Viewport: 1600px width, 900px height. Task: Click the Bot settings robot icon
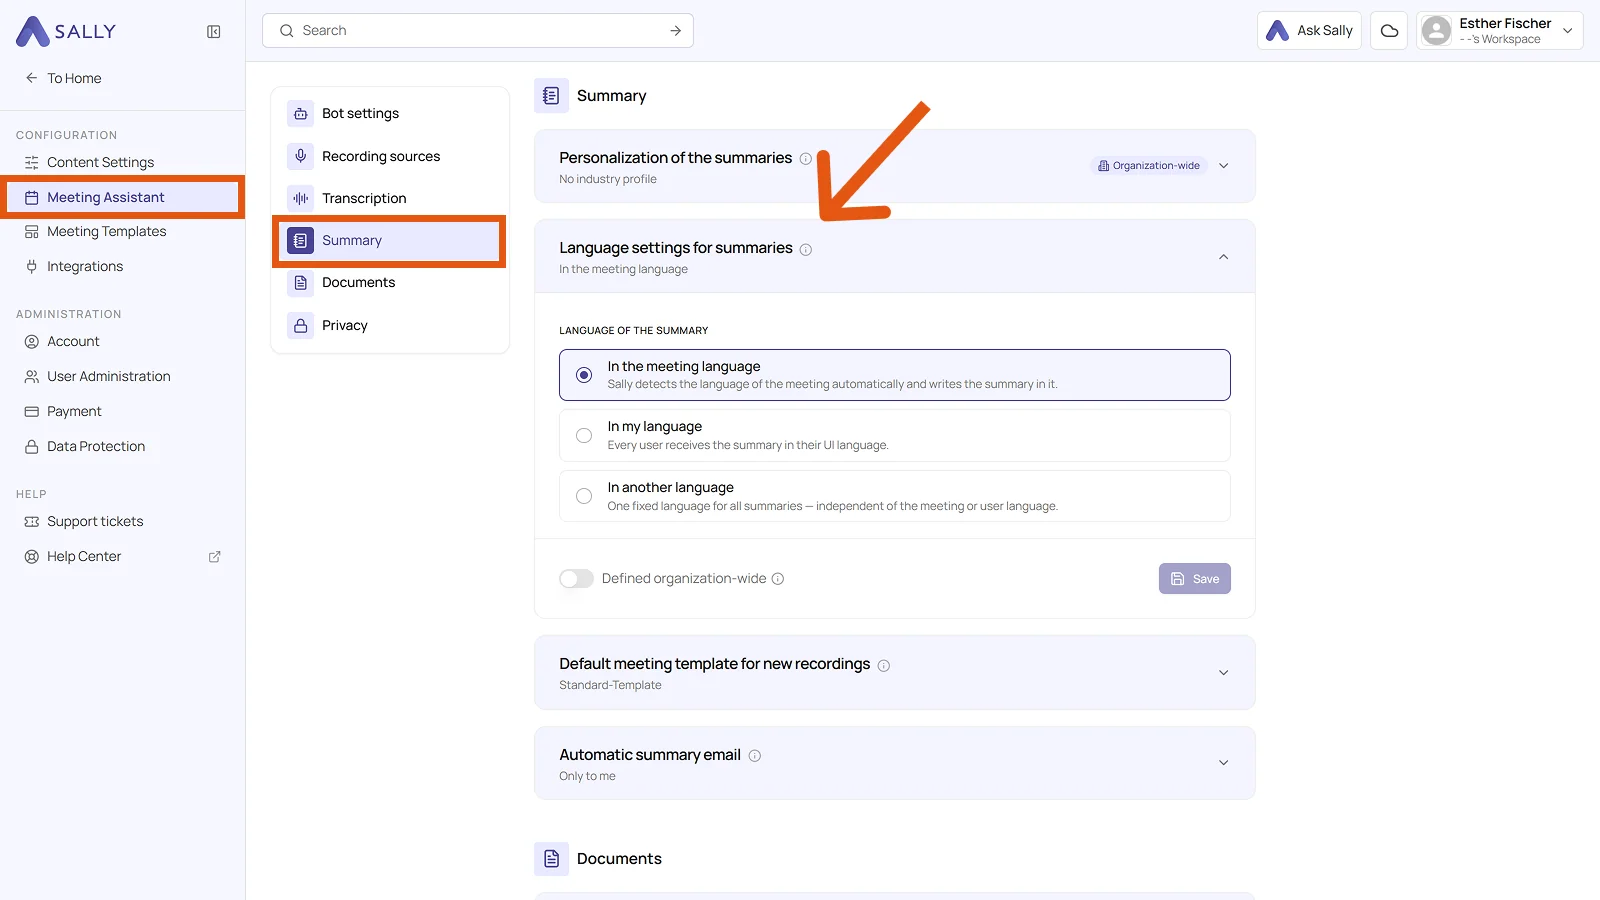[x=301, y=114]
